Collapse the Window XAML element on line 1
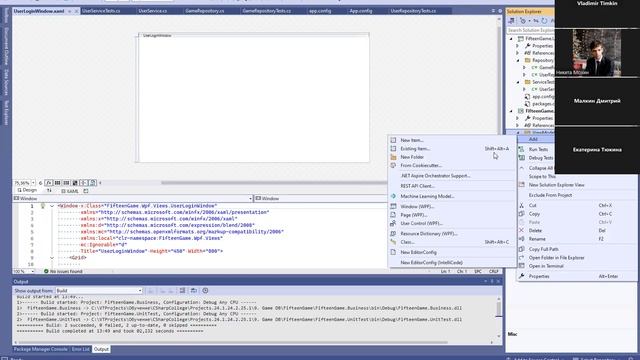Image resolution: width=640 pixels, height=360 pixels. [x=52, y=206]
